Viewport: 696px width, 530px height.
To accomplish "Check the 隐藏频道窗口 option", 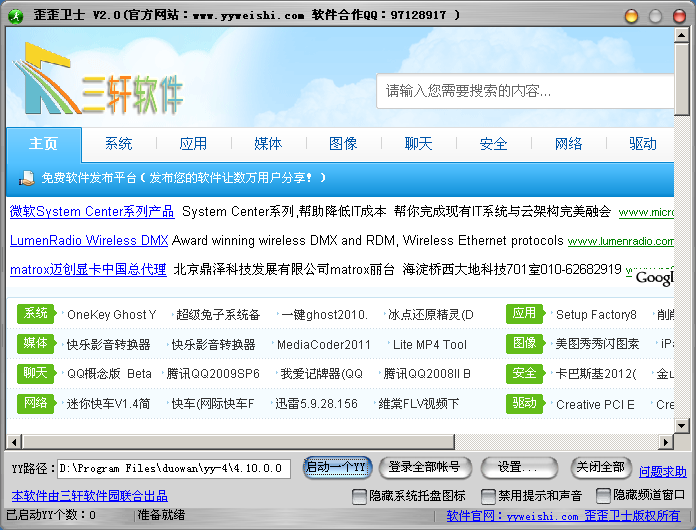I will pos(603,495).
